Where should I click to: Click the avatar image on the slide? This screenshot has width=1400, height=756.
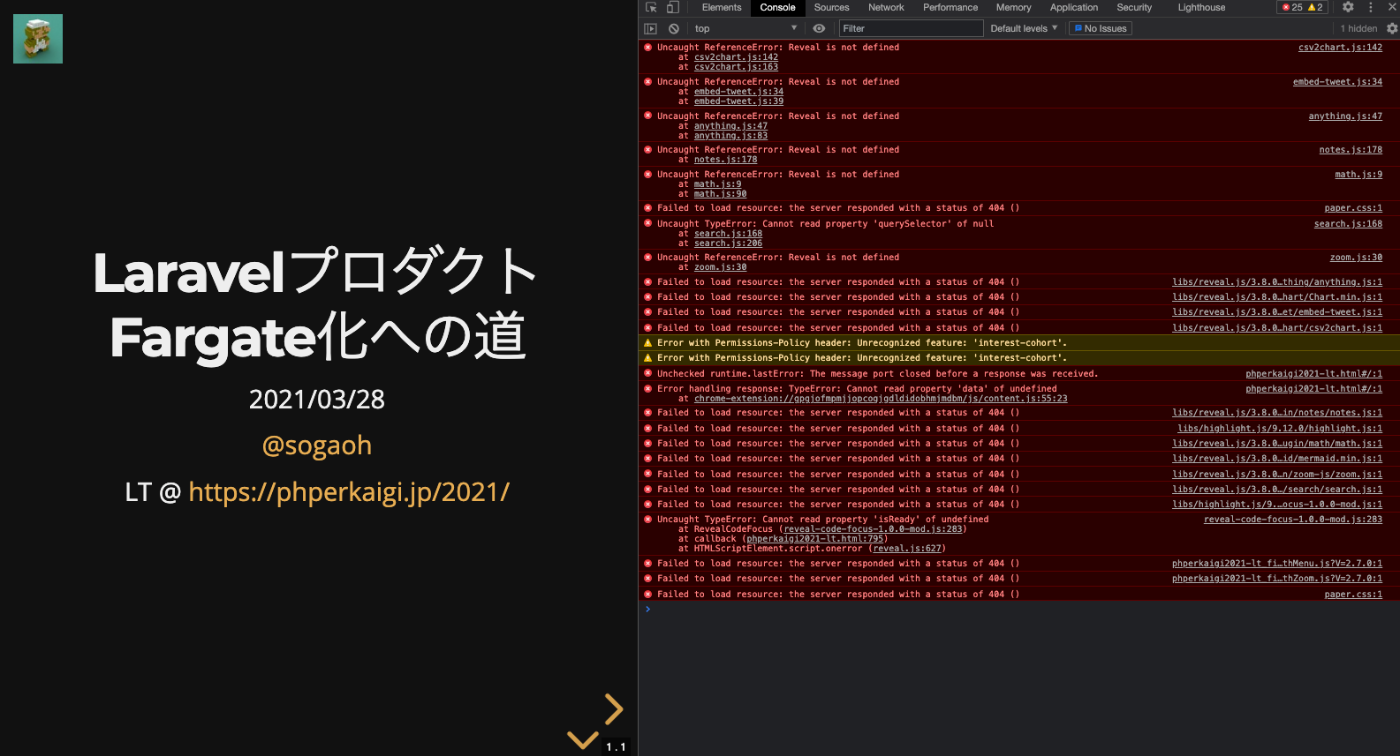[x=38, y=39]
